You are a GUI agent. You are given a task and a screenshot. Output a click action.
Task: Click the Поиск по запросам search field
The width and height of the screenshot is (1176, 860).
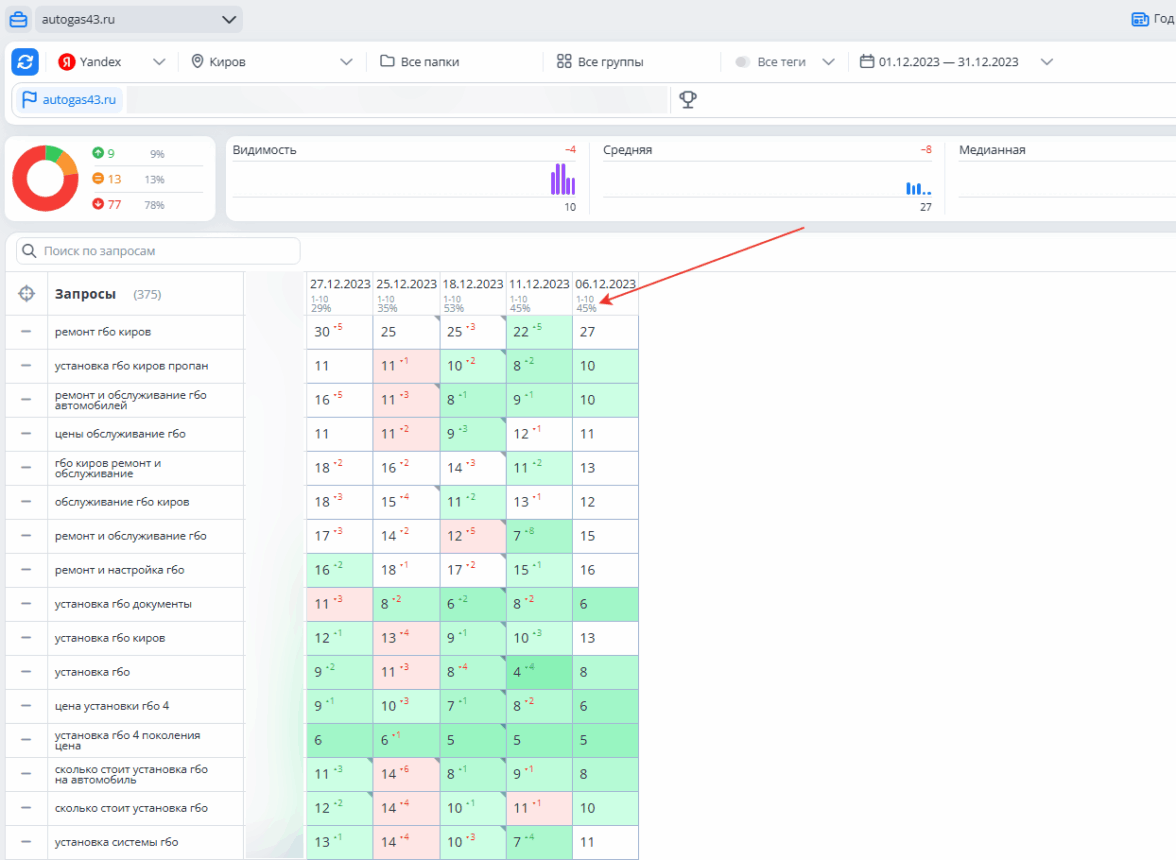[x=160, y=251]
